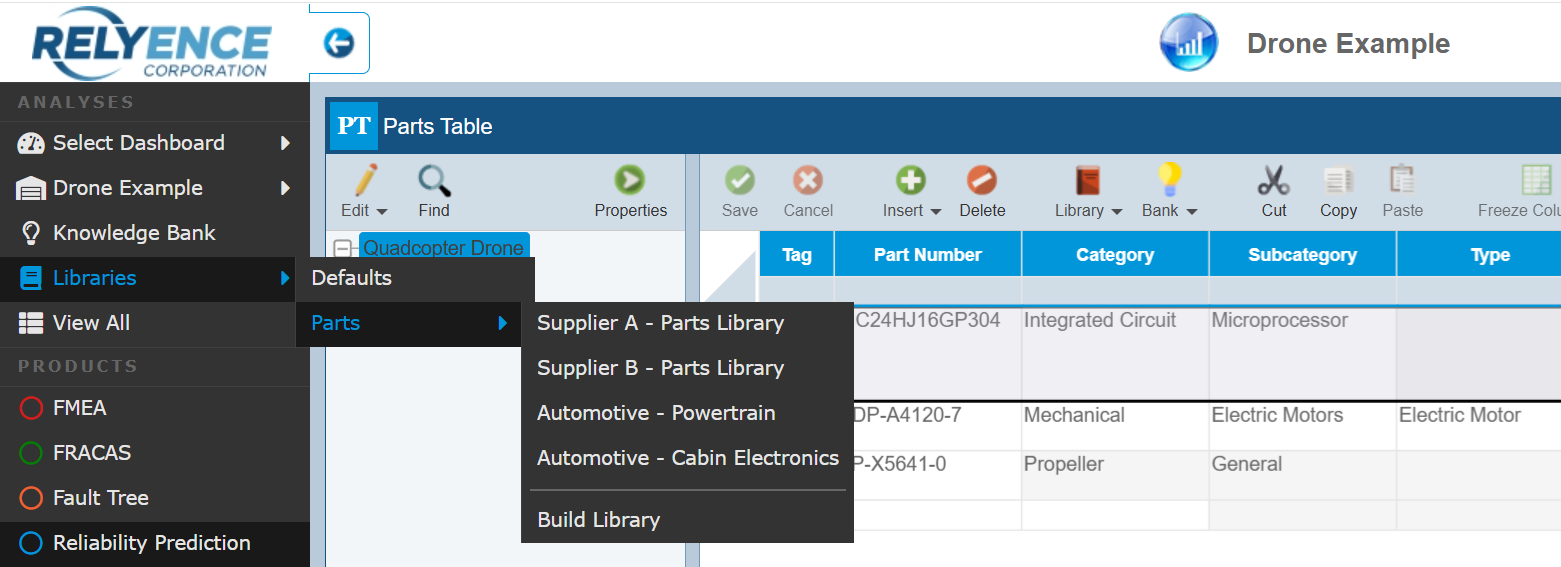The width and height of the screenshot is (1561, 567).
Task: Open the Drone Example chart icon
Action: (1188, 43)
